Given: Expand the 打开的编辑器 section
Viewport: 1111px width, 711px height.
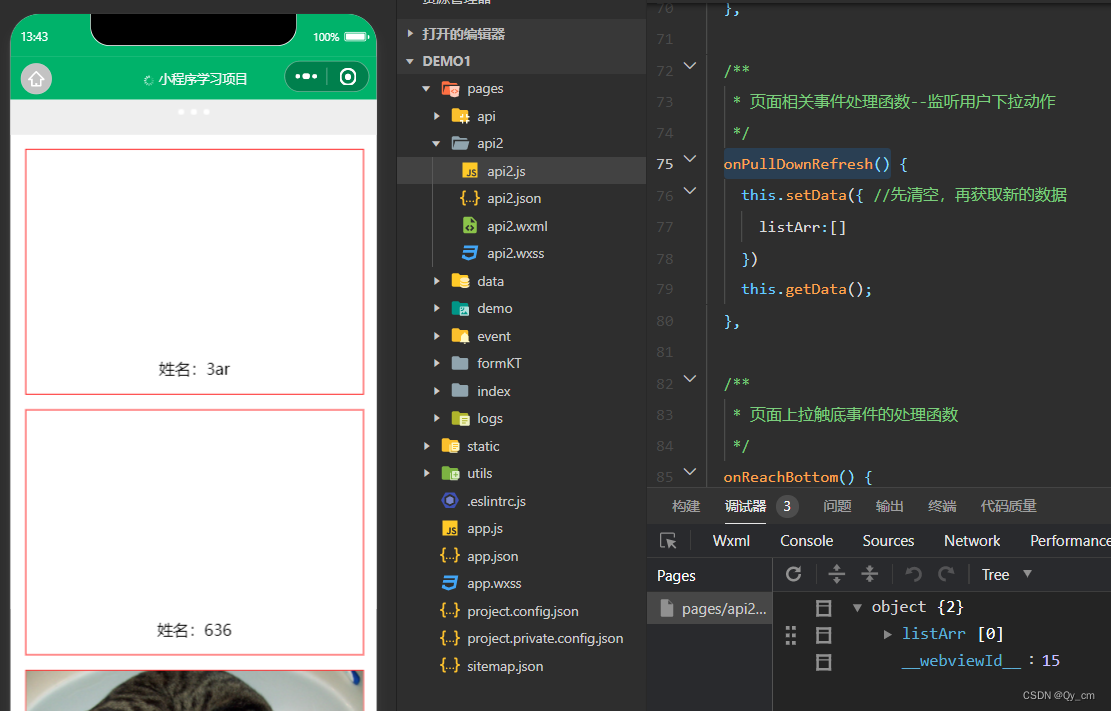Looking at the screenshot, I should (x=410, y=33).
